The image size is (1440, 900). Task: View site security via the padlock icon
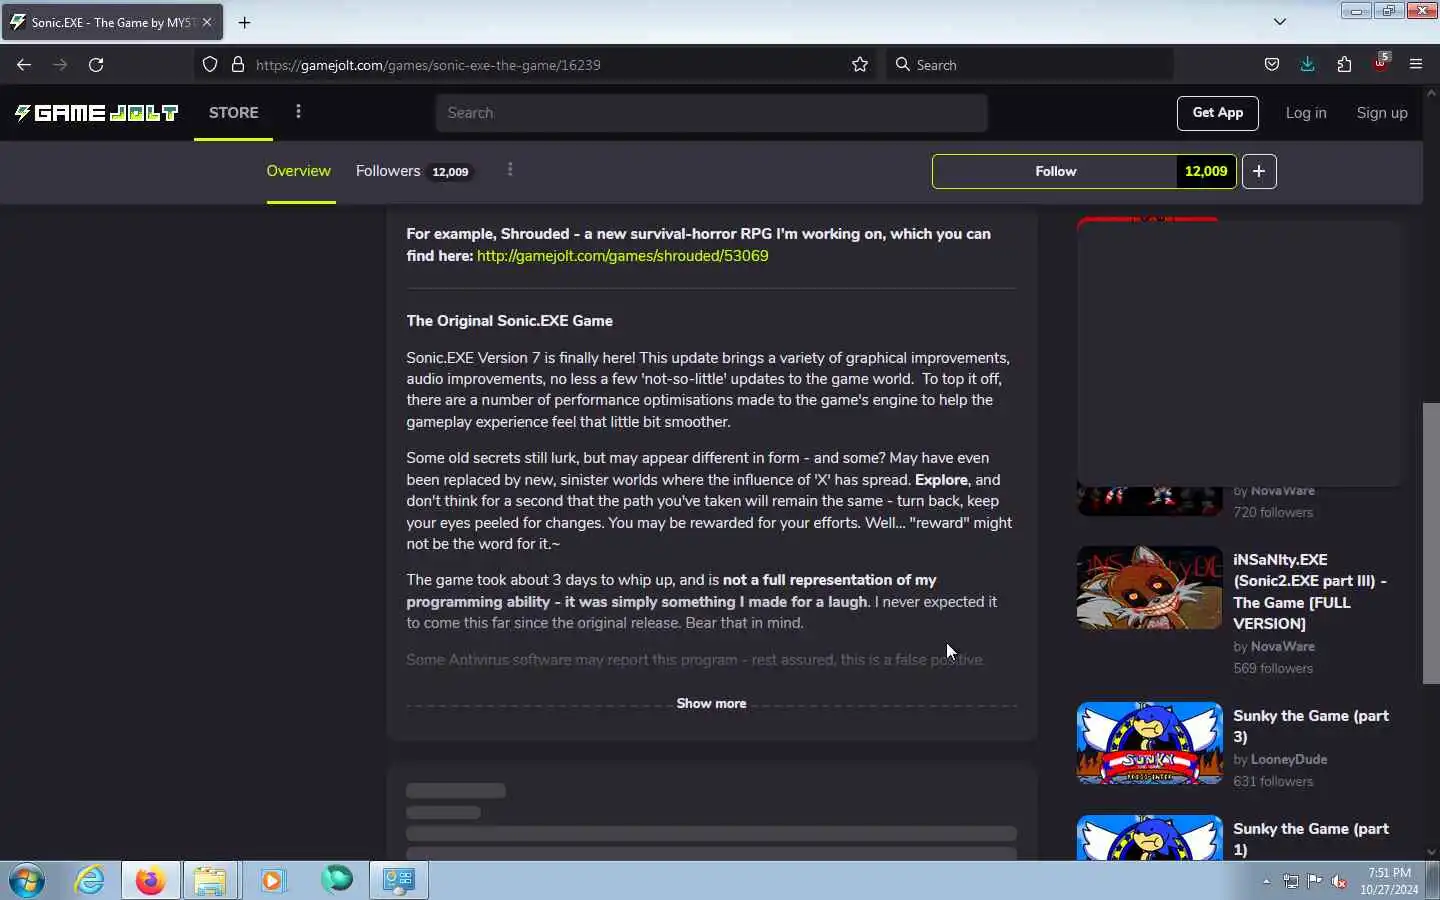tap(238, 65)
